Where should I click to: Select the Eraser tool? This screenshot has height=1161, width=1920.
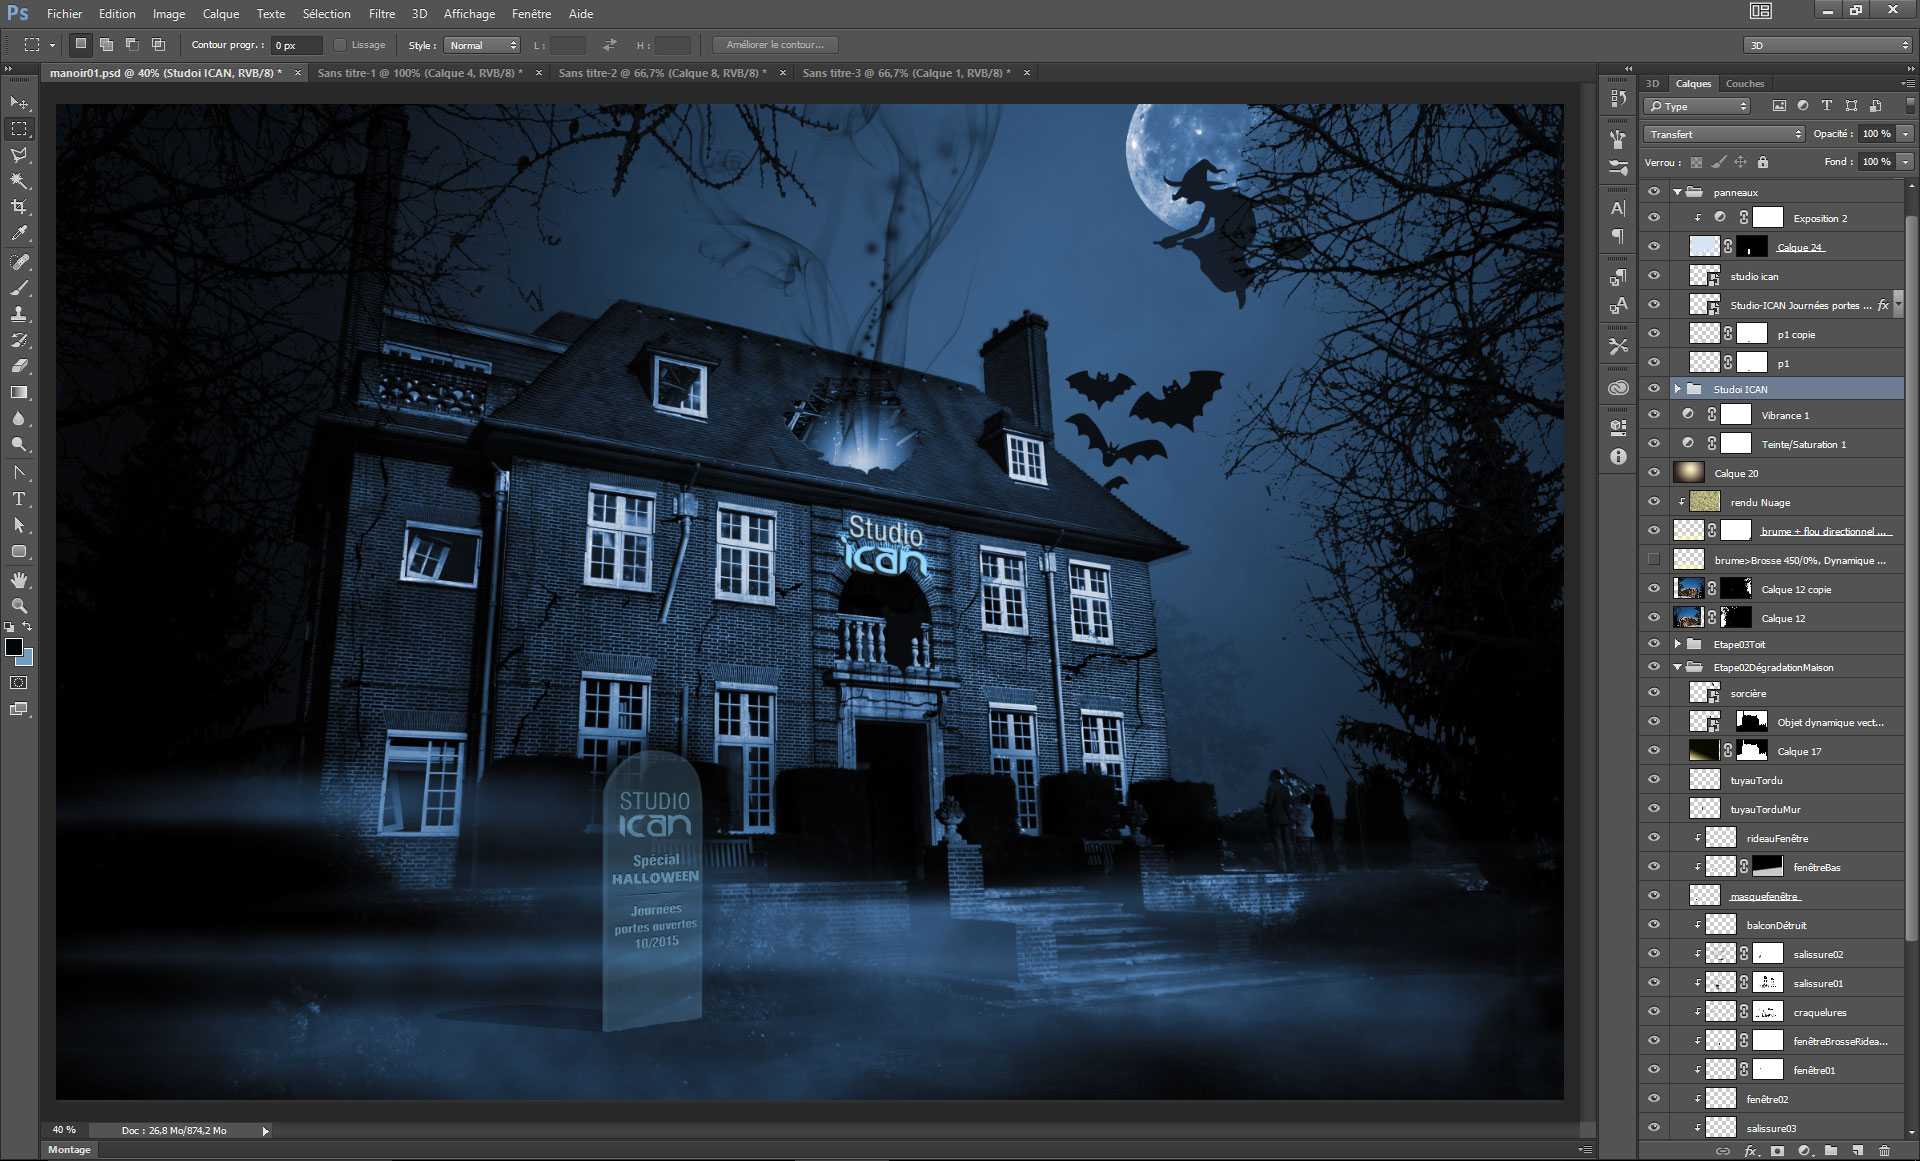(19, 366)
